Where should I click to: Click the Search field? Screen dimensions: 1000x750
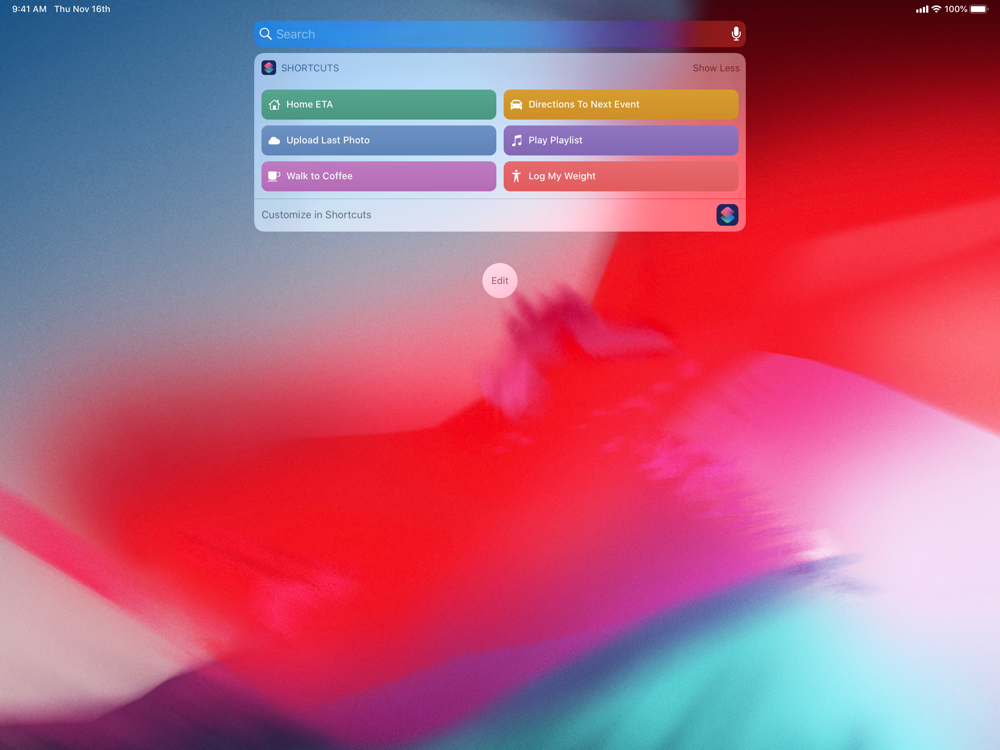pos(499,34)
